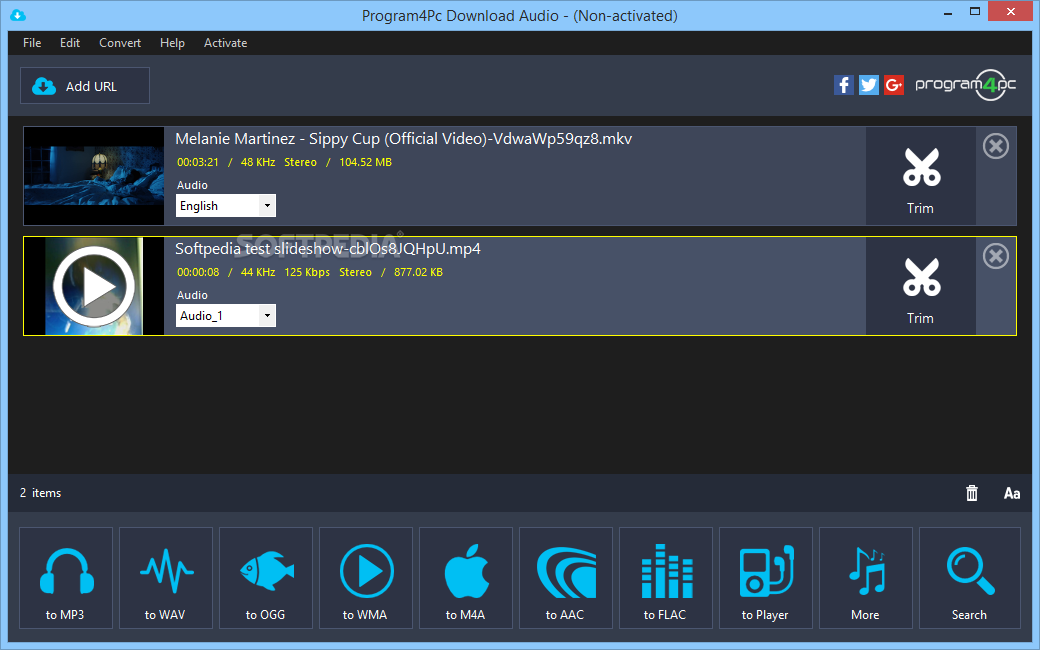Click the 104.52 MB size value
The image size is (1040, 650).
point(365,162)
